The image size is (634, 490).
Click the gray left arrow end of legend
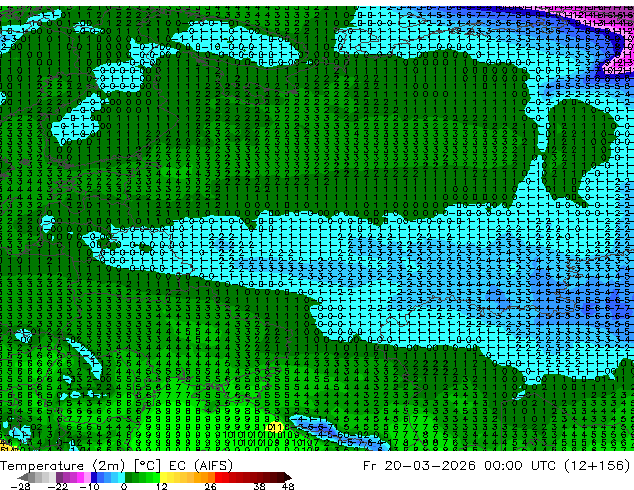point(22,477)
